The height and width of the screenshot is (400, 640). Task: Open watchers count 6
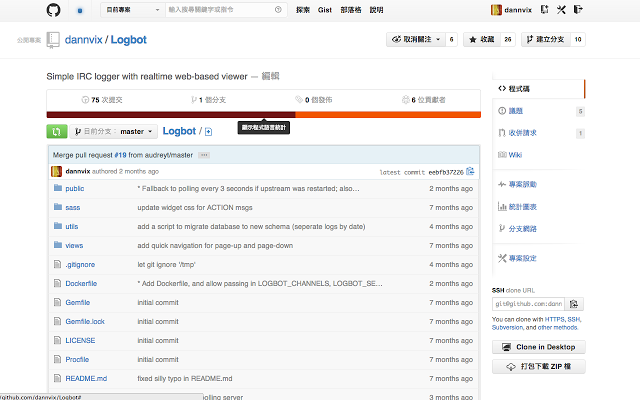click(x=451, y=40)
